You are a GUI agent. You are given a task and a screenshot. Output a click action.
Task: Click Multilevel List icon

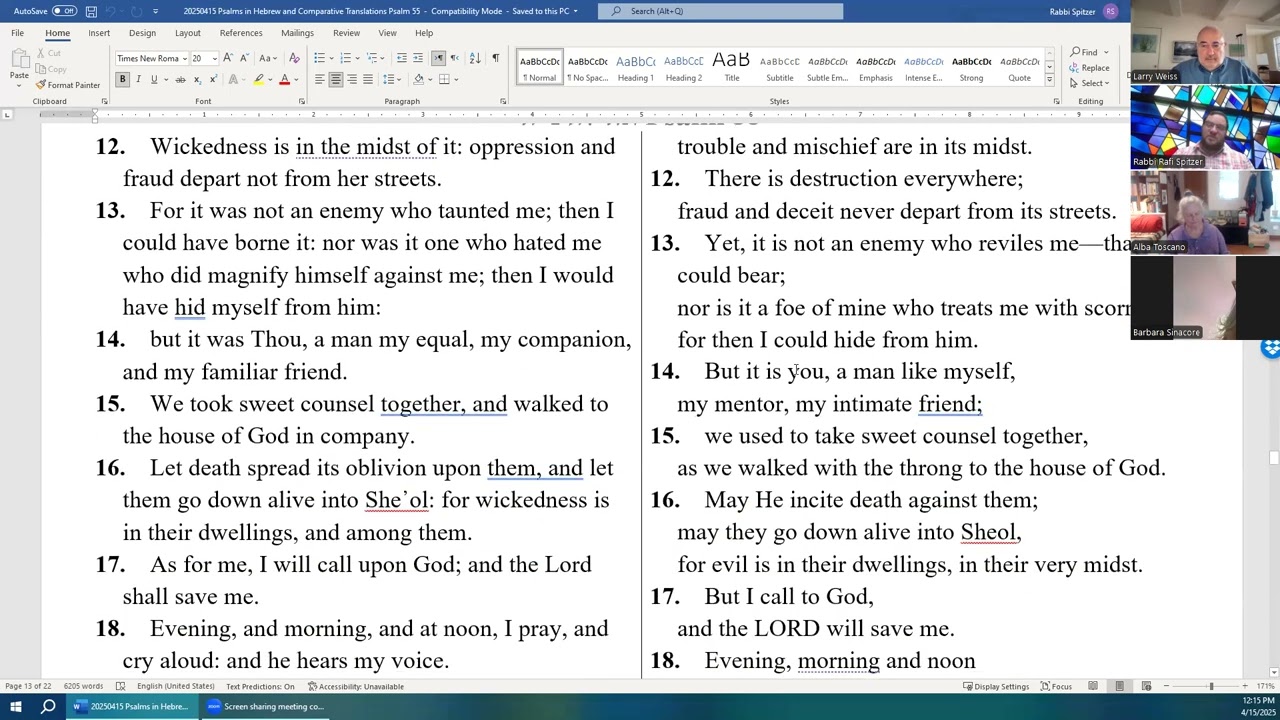coord(370,58)
